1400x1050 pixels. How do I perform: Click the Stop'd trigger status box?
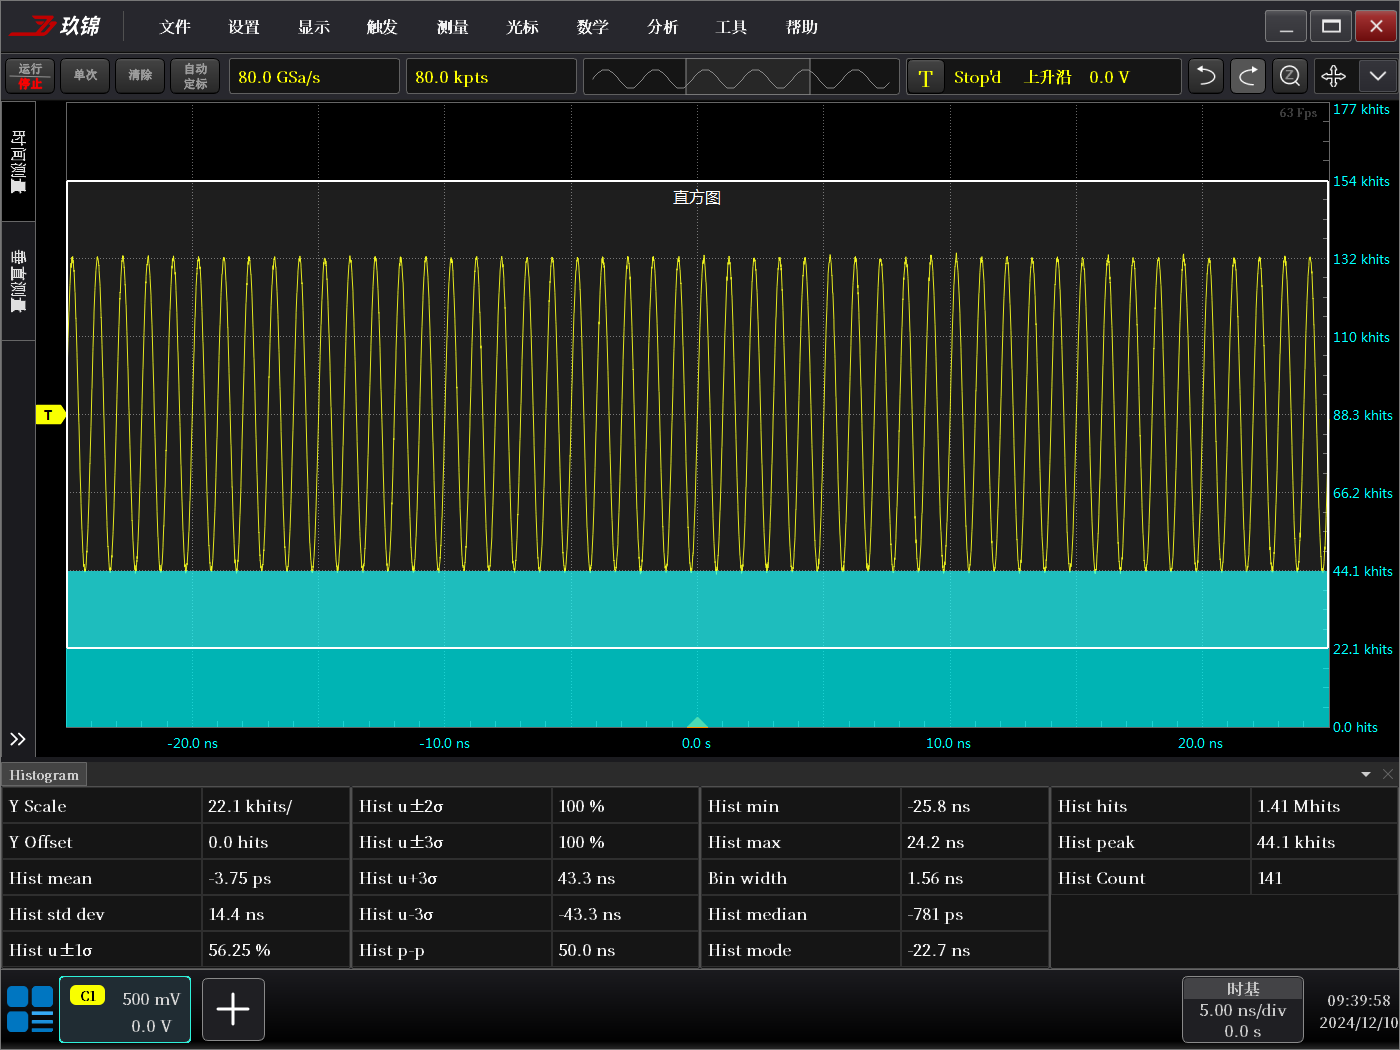(x=1044, y=77)
